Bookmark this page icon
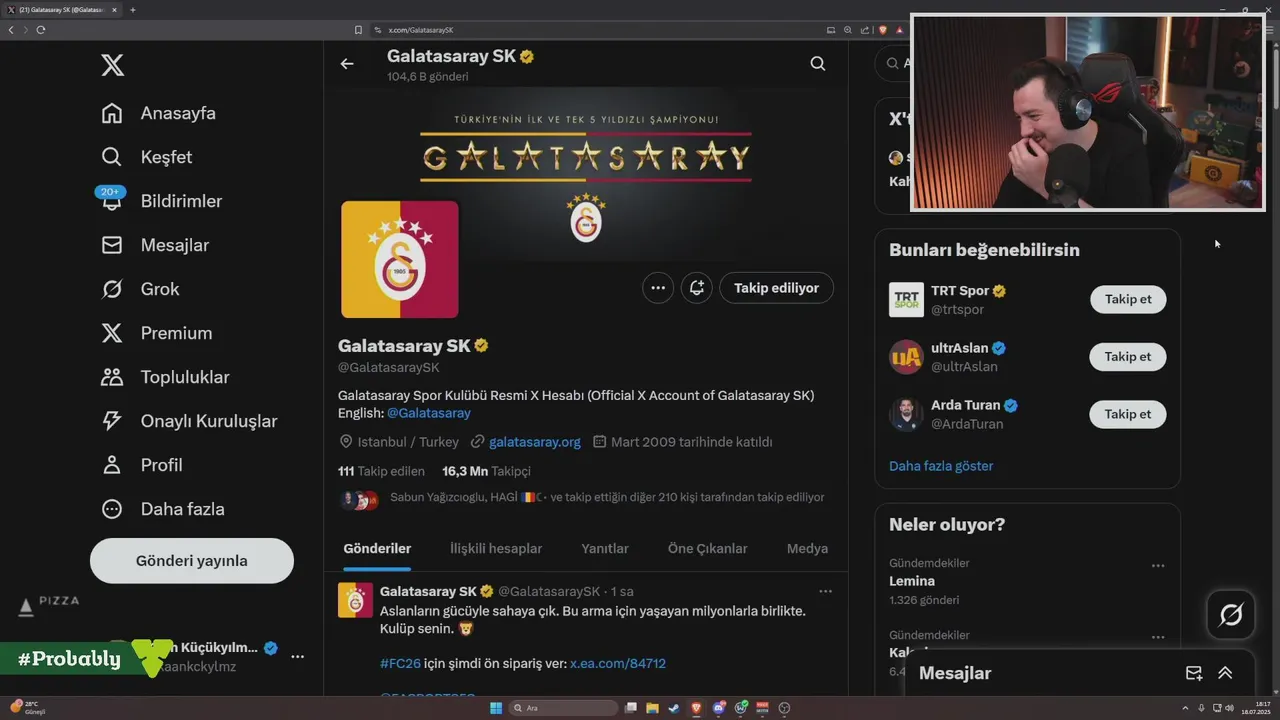The width and height of the screenshot is (1280, 720). (x=358, y=30)
